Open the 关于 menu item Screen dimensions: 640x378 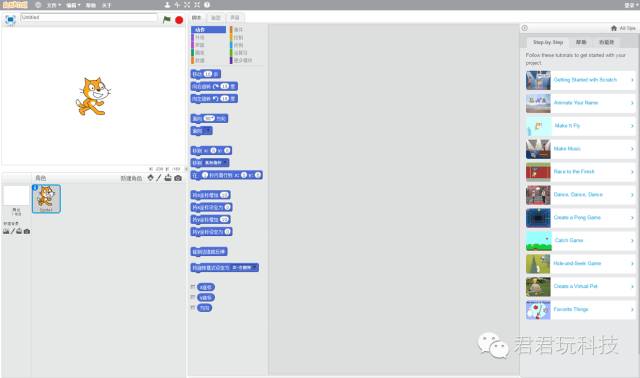[107, 5]
